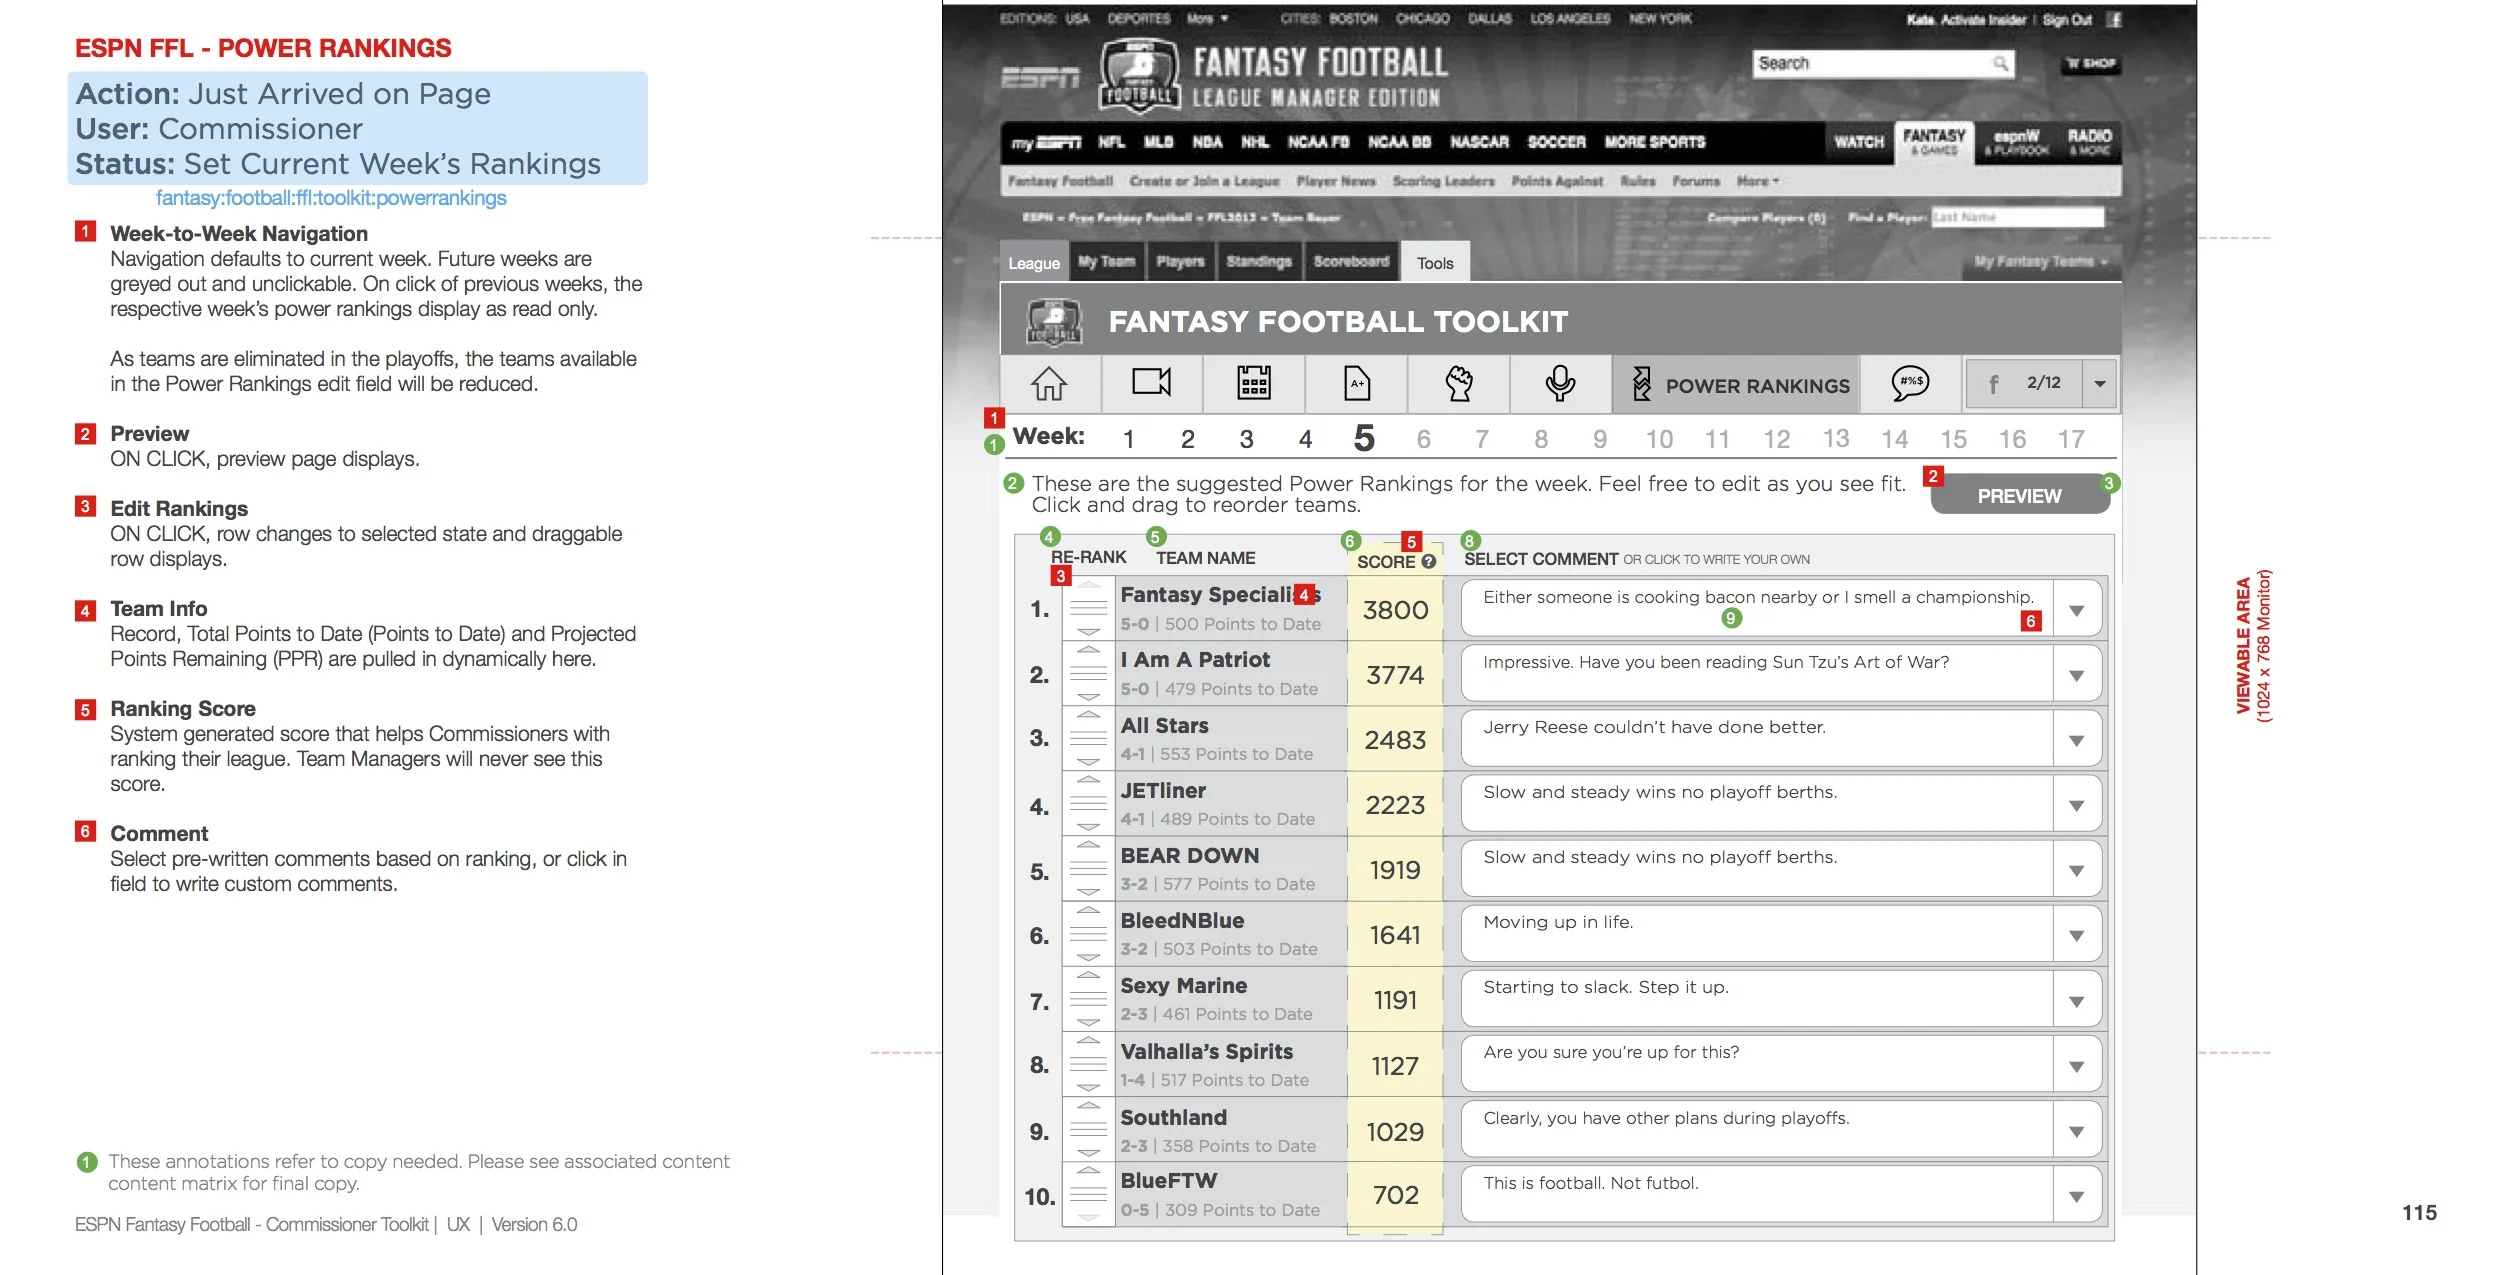Open the toolkit home icon
This screenshot has height=1275, width=2500.
1049,383
